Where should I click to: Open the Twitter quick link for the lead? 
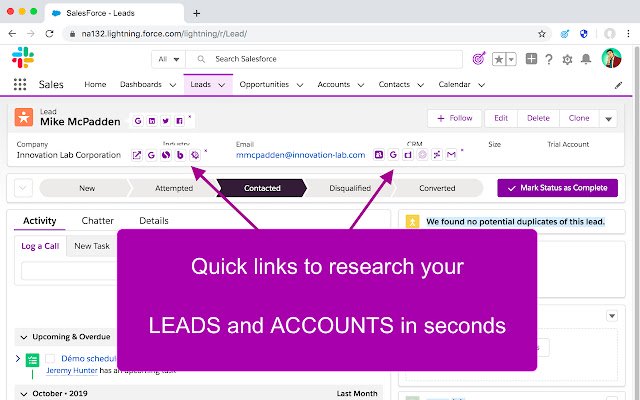click(165, 121)
